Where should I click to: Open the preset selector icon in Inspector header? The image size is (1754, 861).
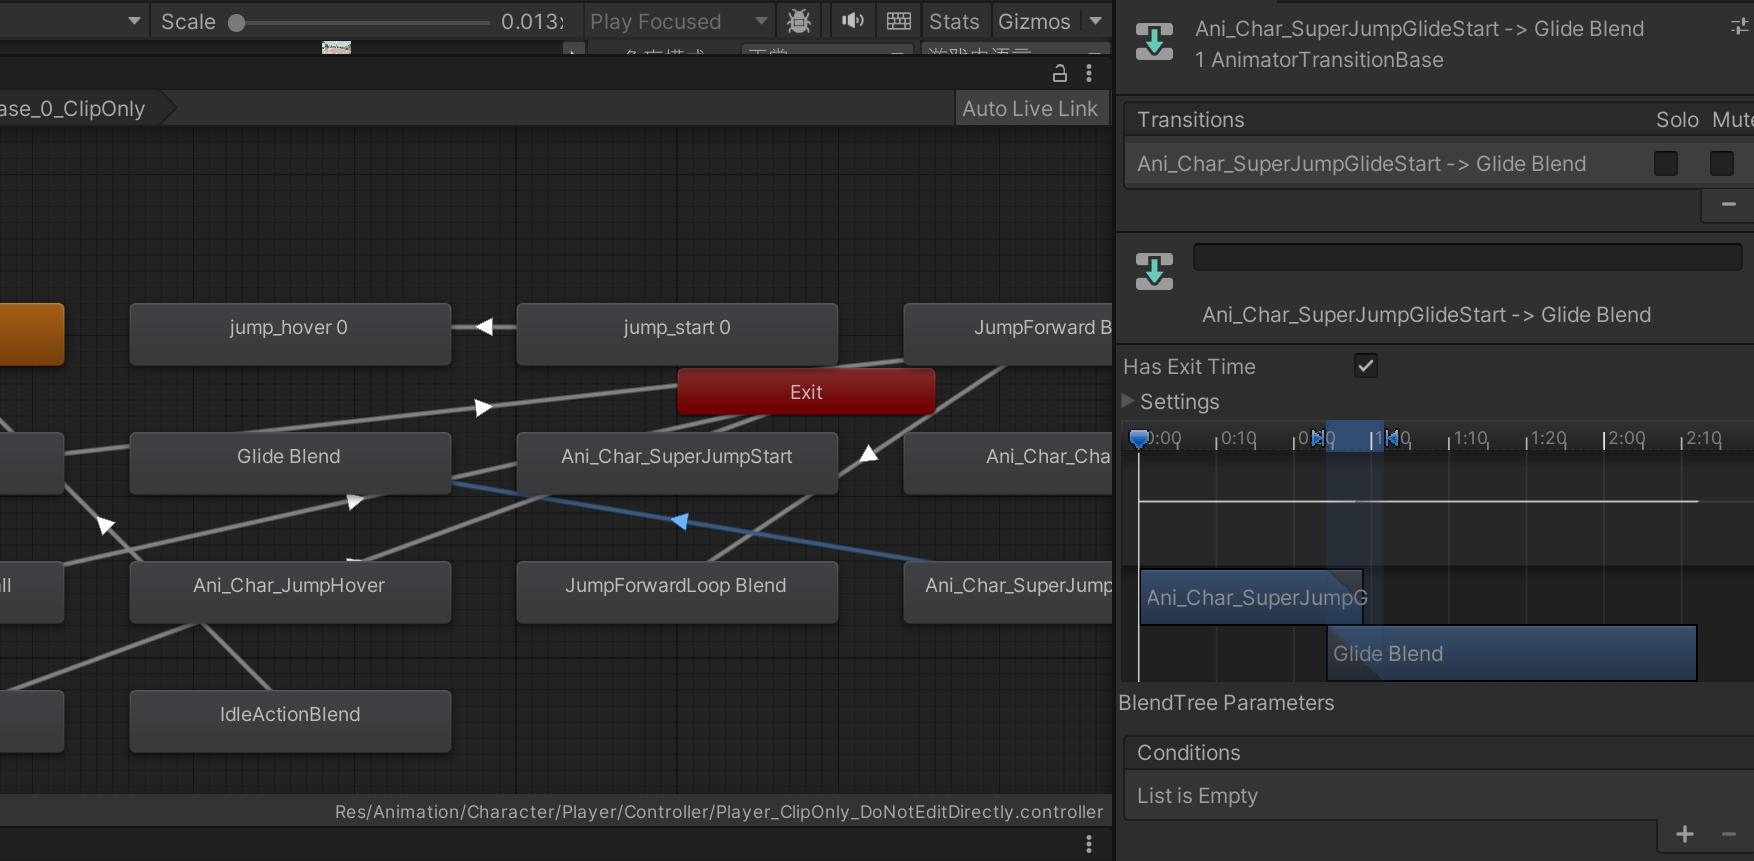(1740, 28)
